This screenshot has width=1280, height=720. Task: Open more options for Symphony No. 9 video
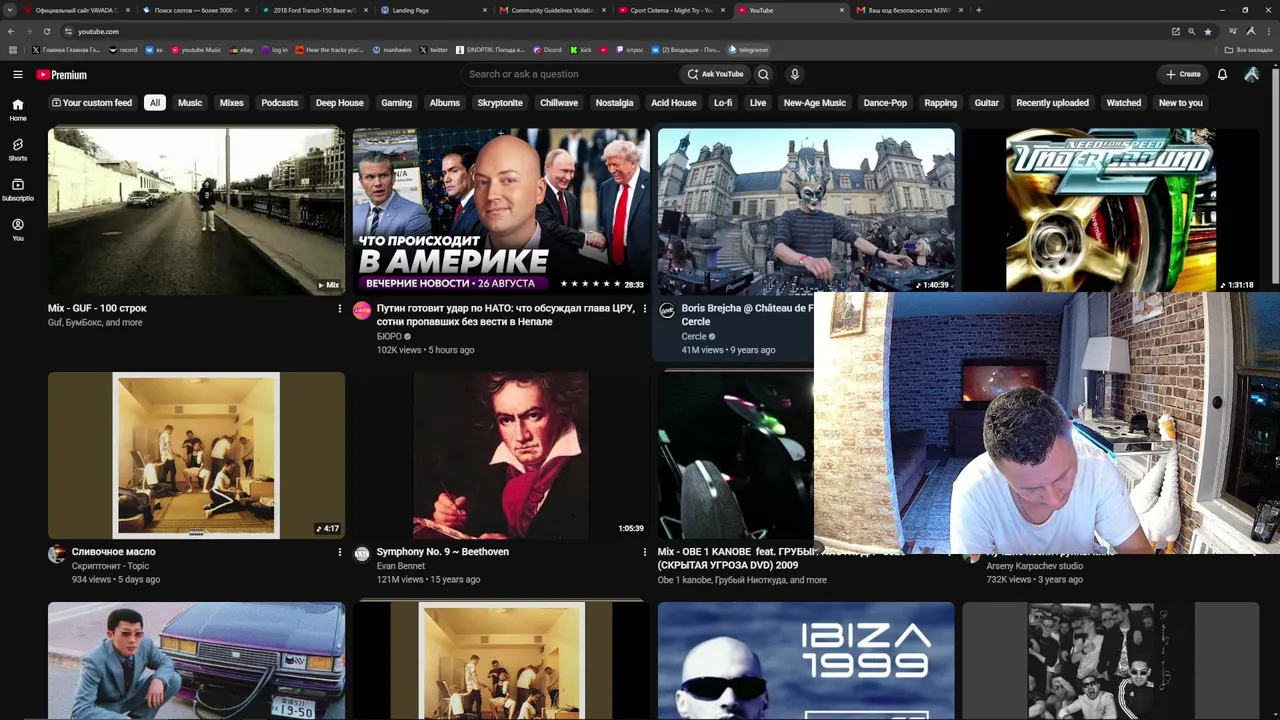[x=644, y=552]
